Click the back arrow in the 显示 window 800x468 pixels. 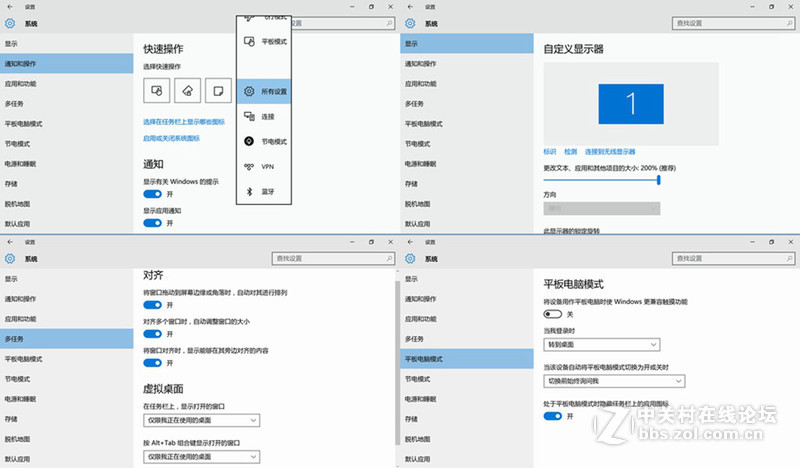click(x=410, y=7)
